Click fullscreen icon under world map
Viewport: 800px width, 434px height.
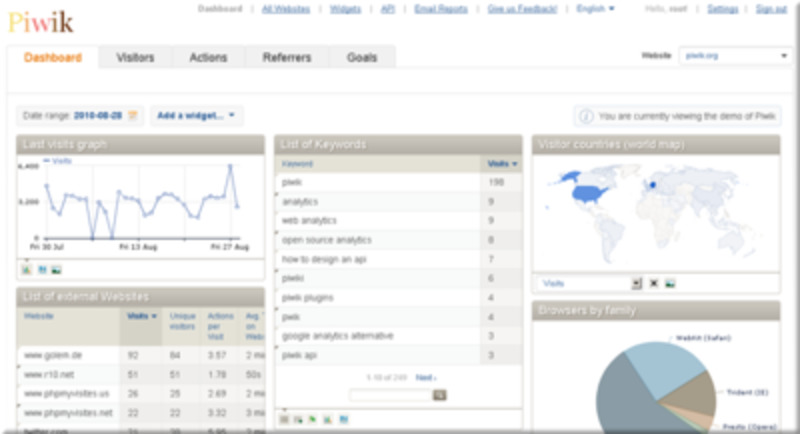click(654, 283)
